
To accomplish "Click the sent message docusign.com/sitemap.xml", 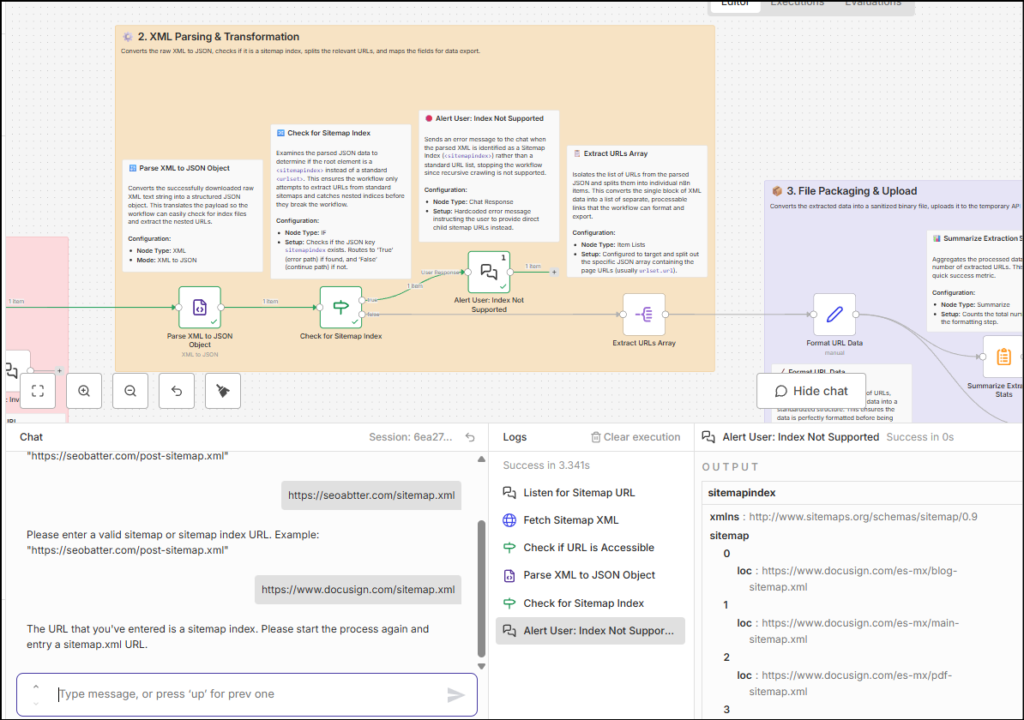I will point(358,589).
